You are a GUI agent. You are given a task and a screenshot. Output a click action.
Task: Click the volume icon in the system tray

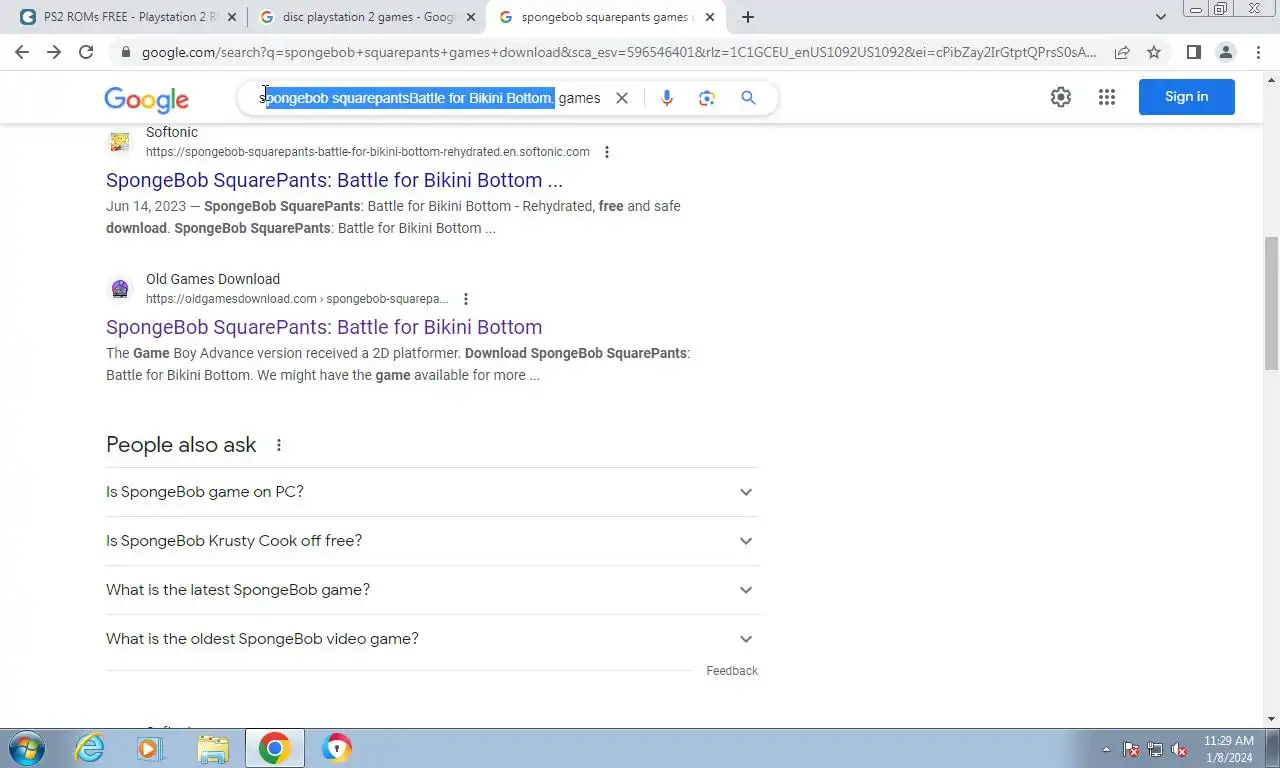1179,749
